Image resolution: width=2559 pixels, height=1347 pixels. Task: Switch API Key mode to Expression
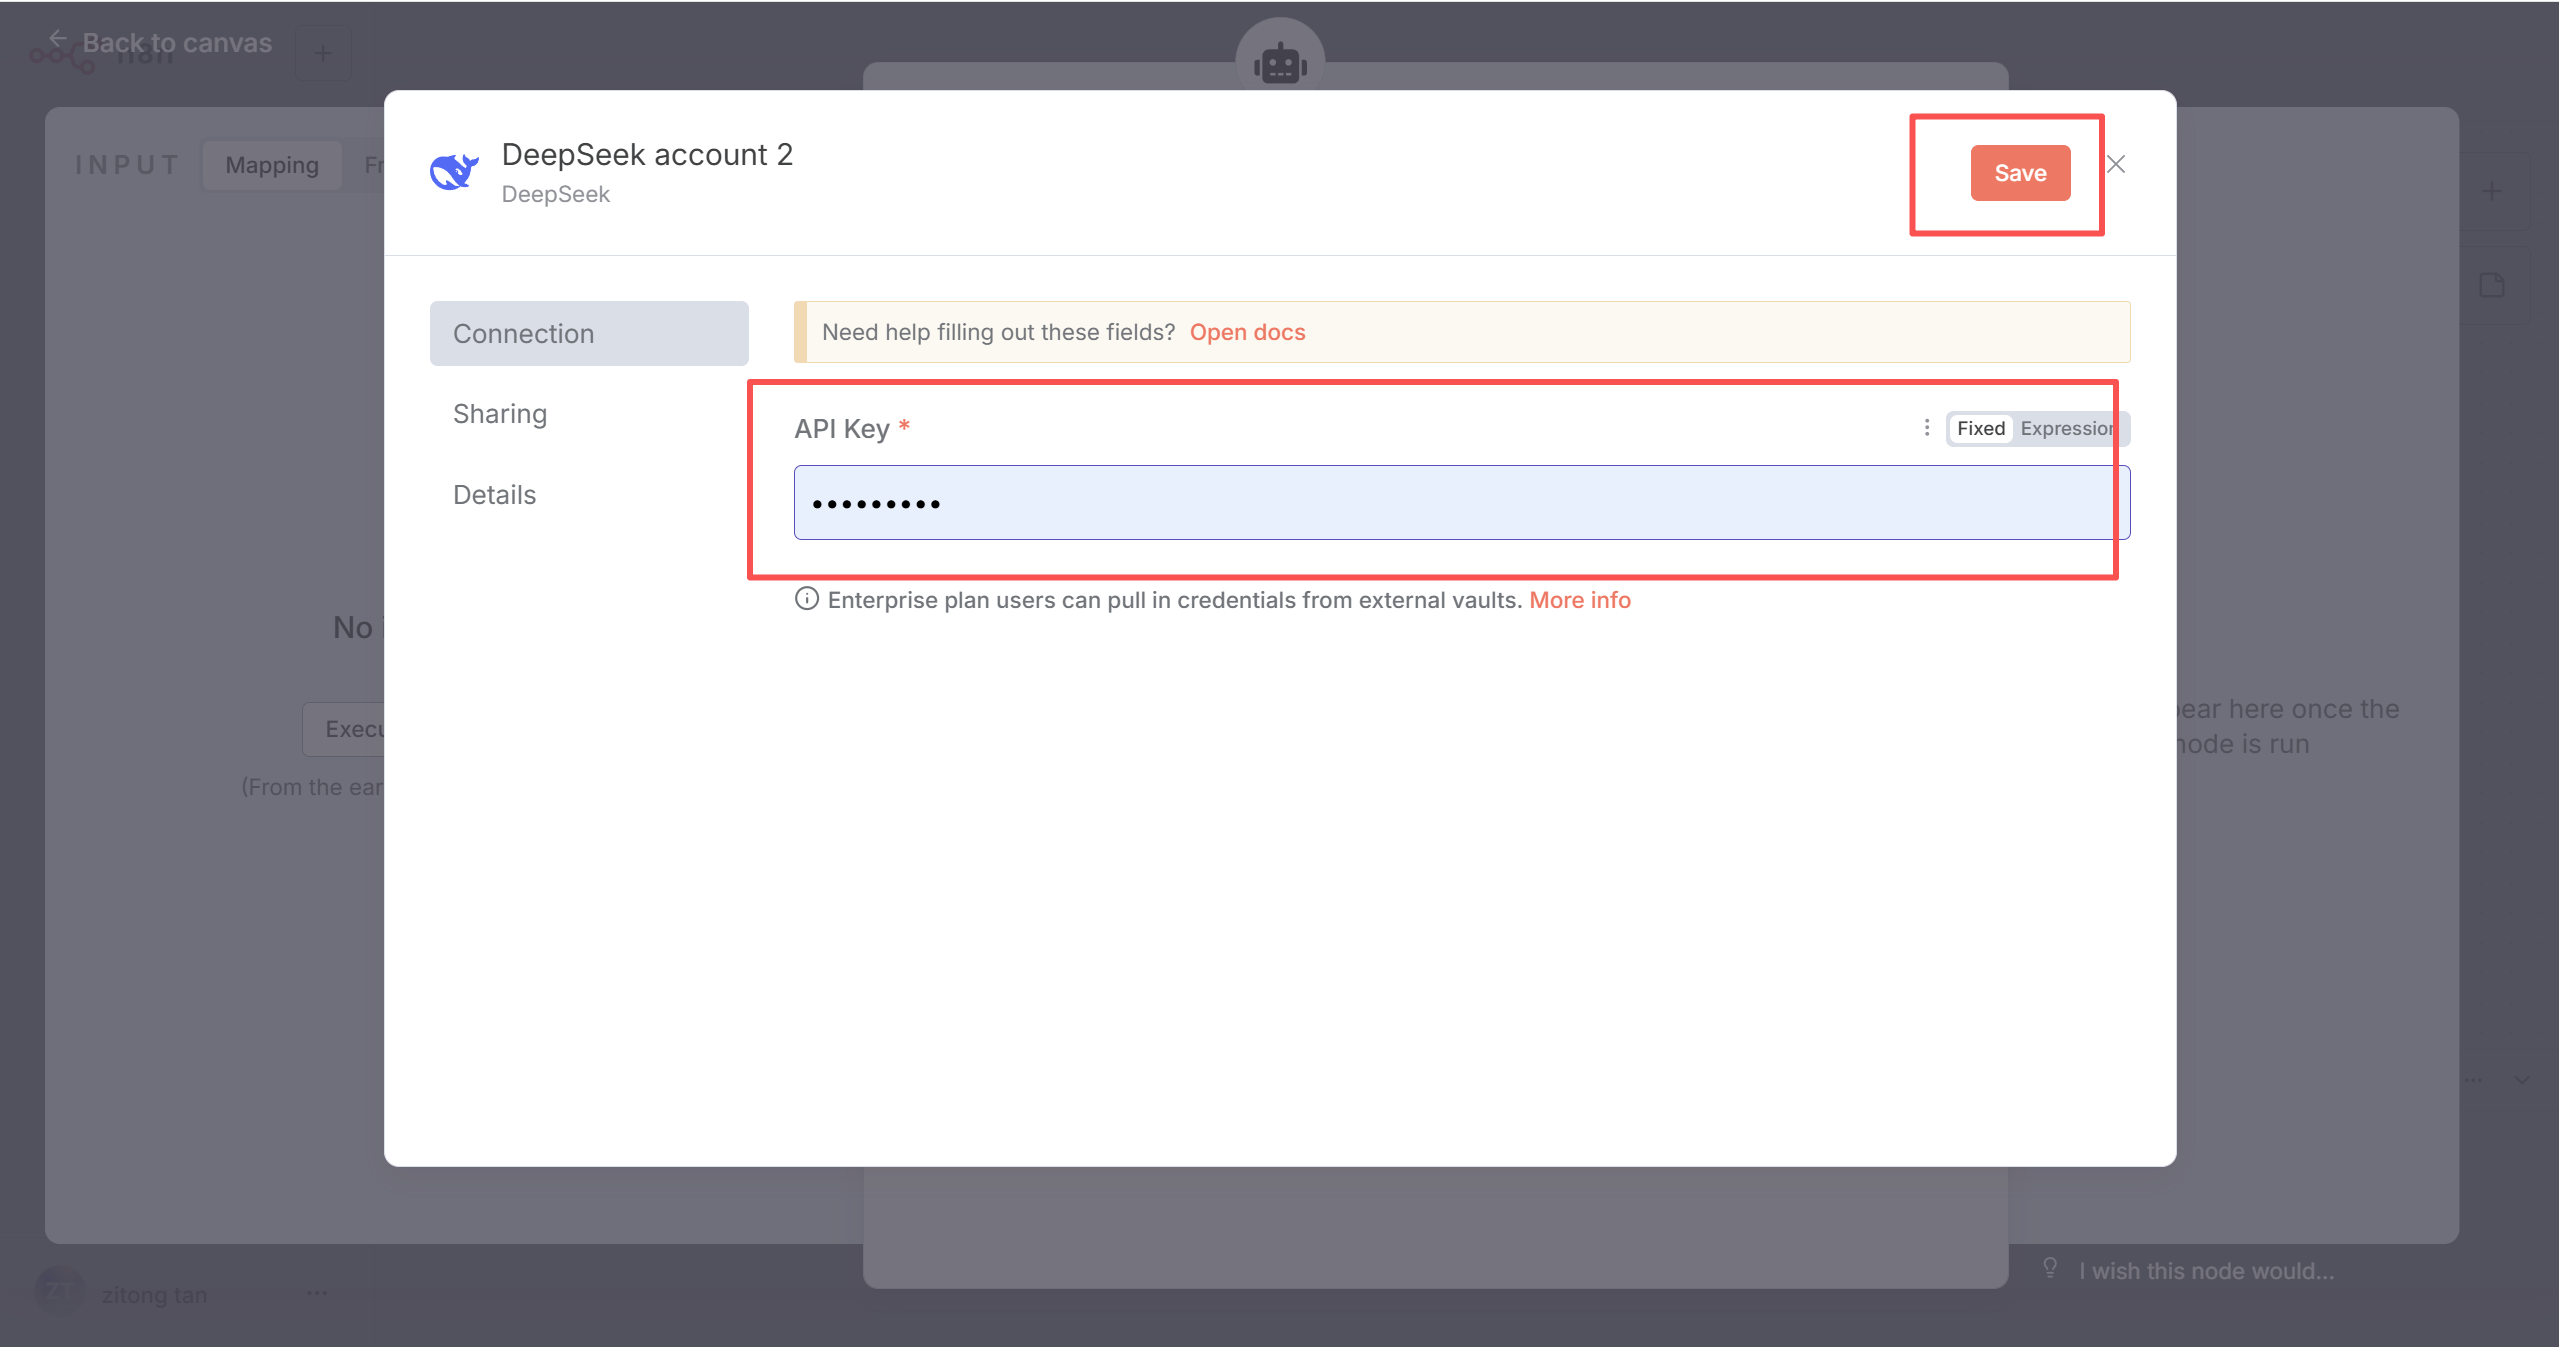pyautogui.click(x=2066, y=428)
